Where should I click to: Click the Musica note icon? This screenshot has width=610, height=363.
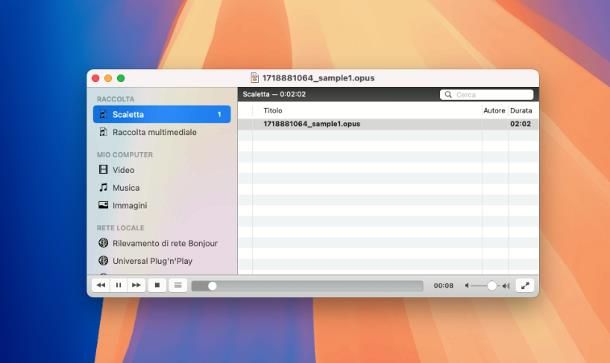point(103,187)
